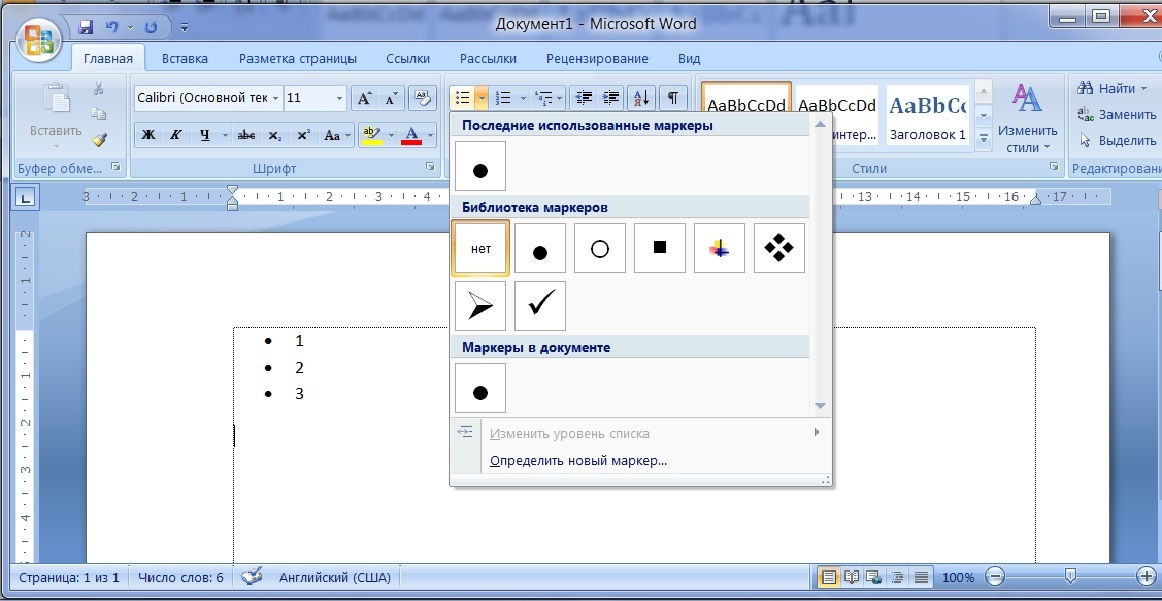Image resolution: width=1162 pixels, height=601 pixels.
Task: Select the Format Painter brush
Action: click(99, 139)
